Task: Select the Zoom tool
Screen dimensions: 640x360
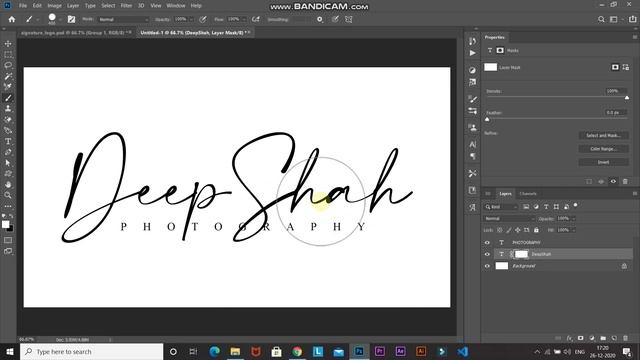Action: pos(8,195)
